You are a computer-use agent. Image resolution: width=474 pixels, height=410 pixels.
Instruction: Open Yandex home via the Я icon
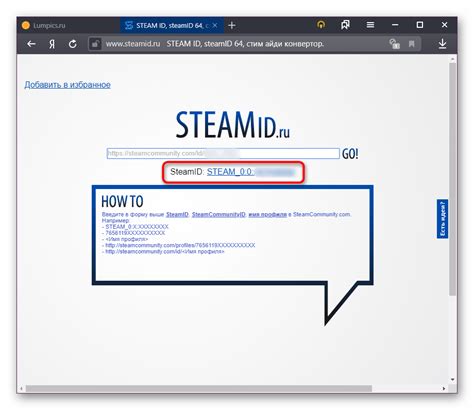(x=52, y=44)
